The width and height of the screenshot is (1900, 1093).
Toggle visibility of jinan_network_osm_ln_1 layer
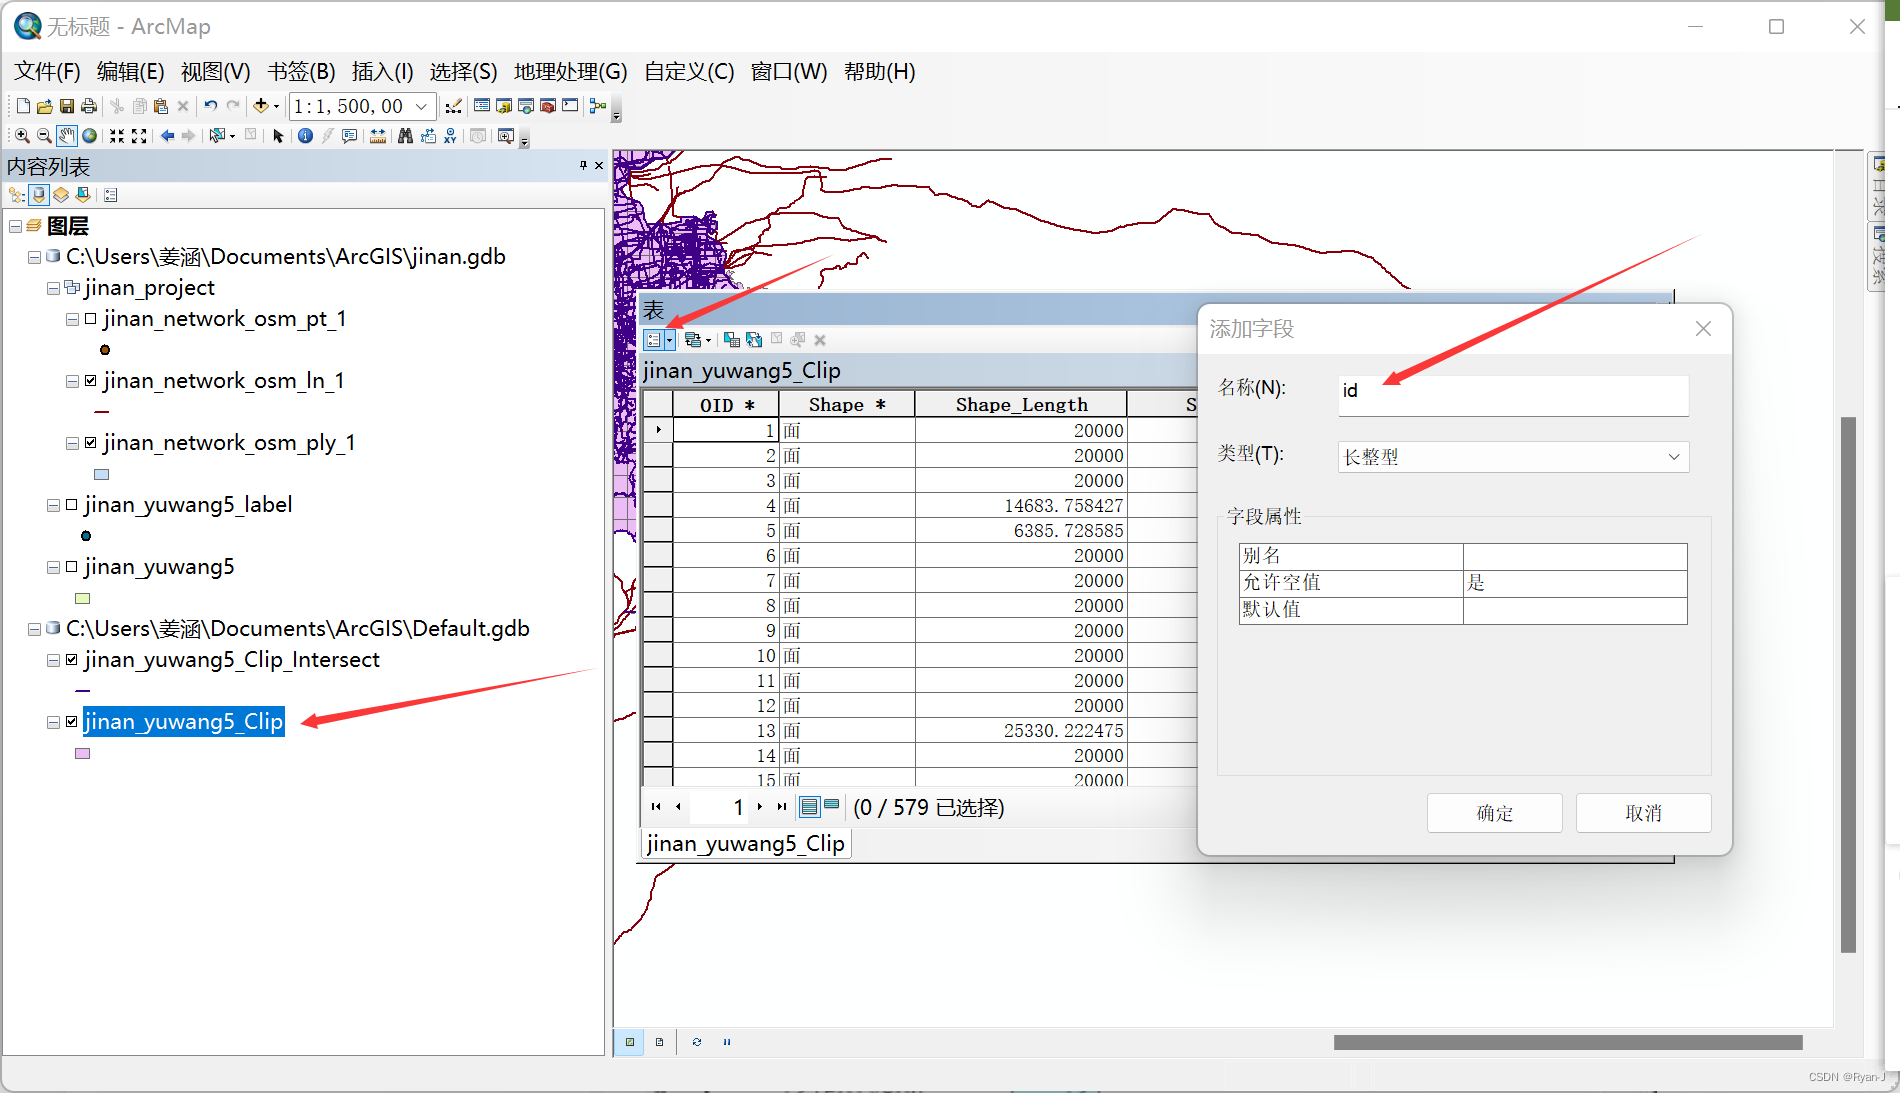click(x=89, y=380)
